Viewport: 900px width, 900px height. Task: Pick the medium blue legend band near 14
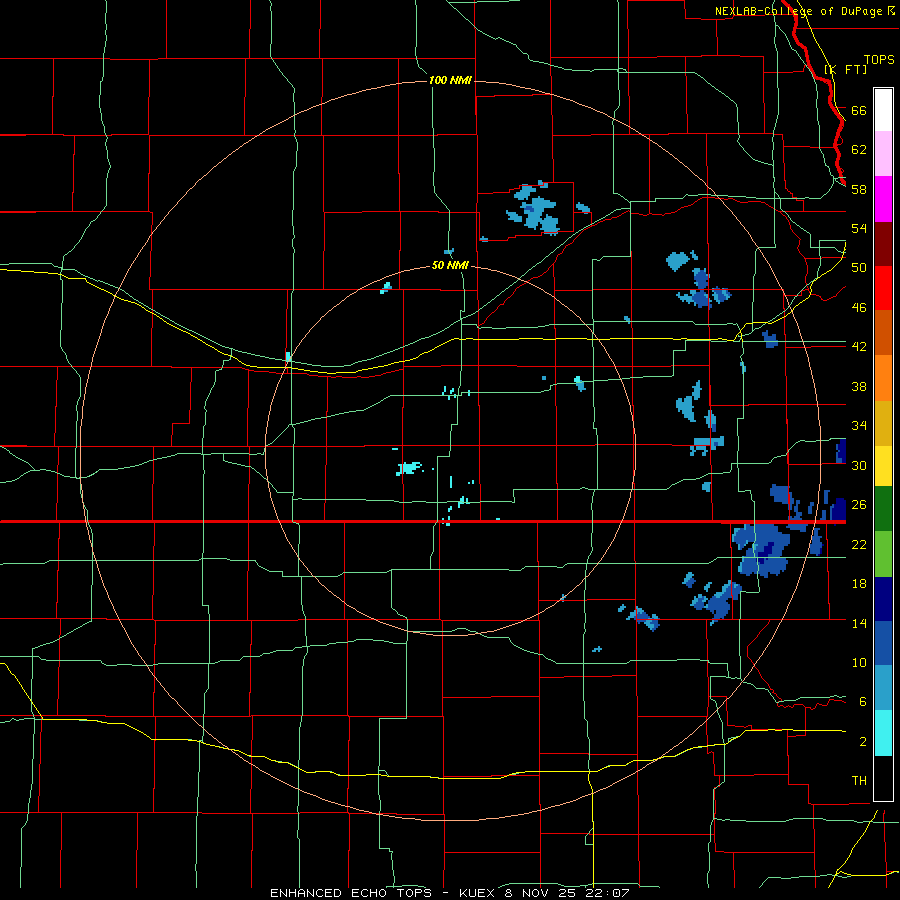[x=883, y=643]
